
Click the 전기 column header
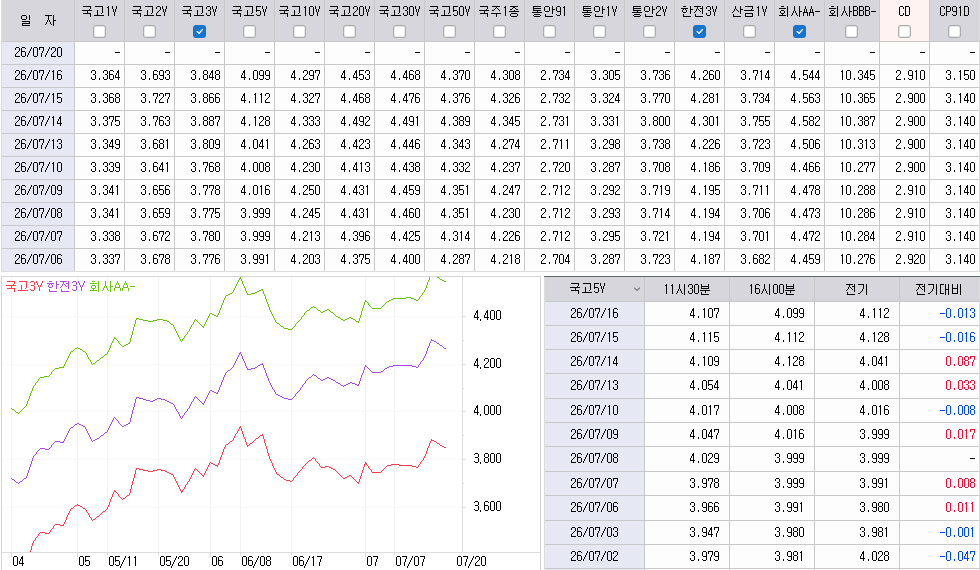857,289
